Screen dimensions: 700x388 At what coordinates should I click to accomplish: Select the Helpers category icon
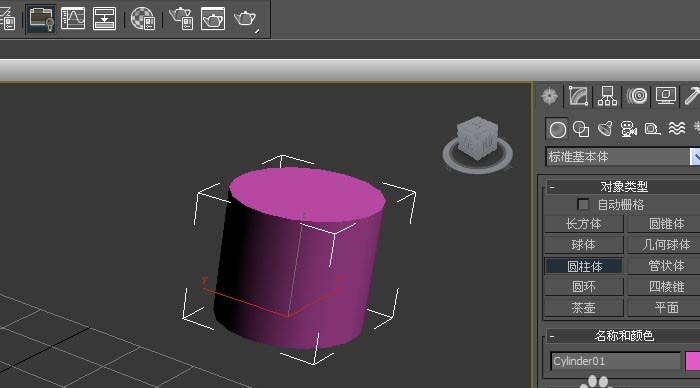pyautogui.click(x=652, y=129)
